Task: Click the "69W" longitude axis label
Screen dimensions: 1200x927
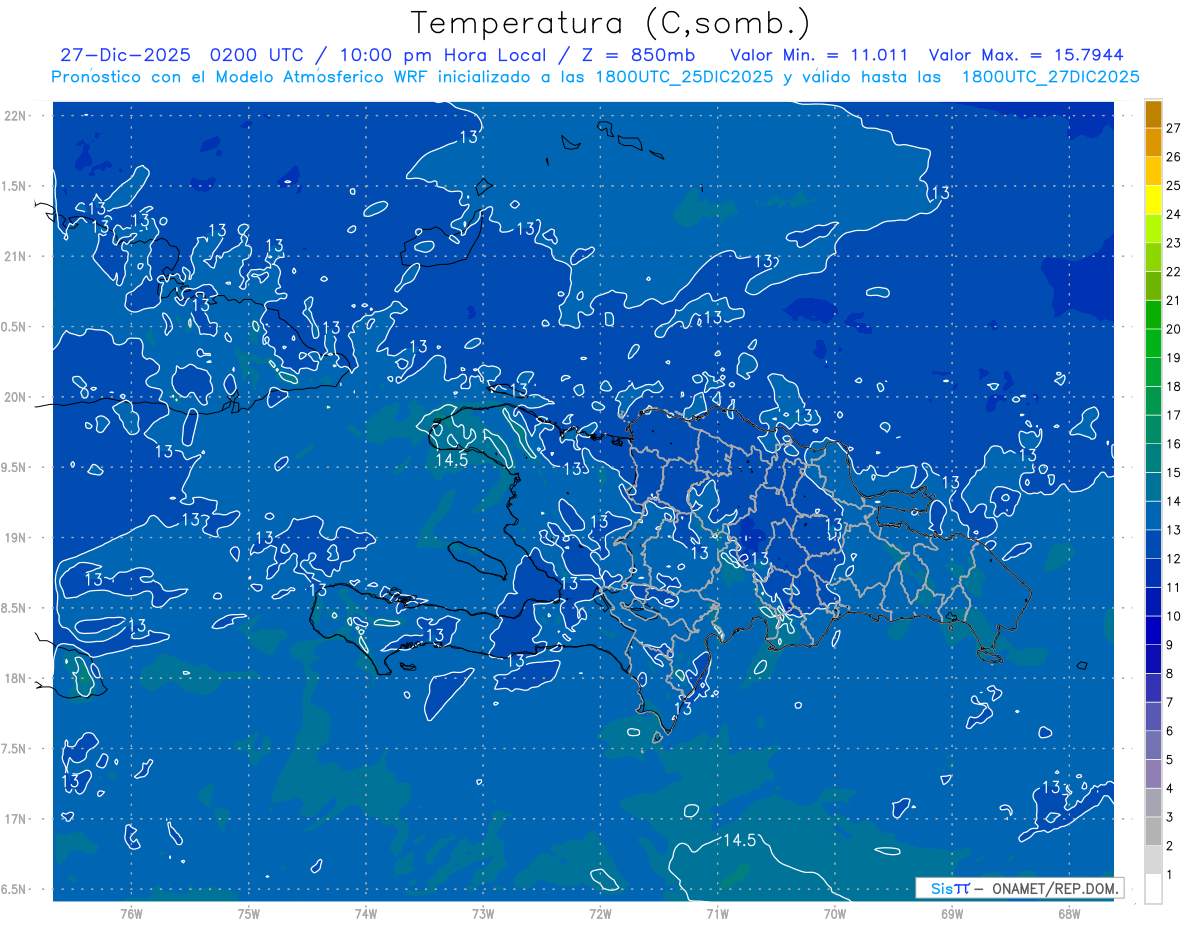Action: coord(952,914)
